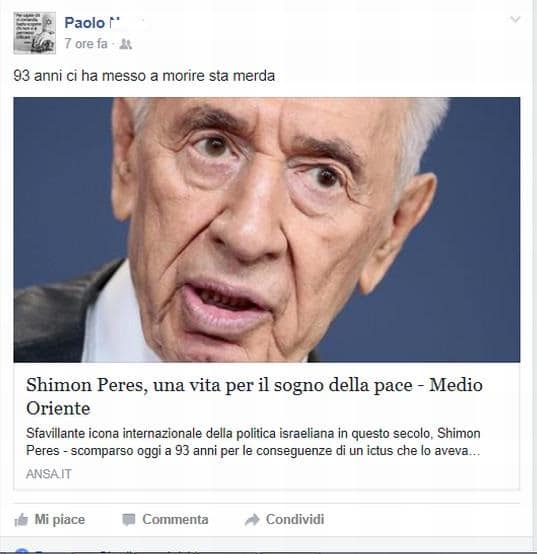Click the thumbs-up icon beside Mi piace
537x554 pixels.
coord(21,520)
